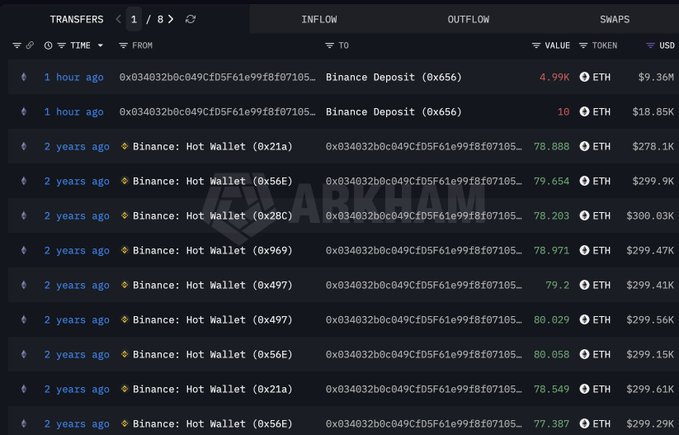This screenshot has height=435, width=679.
Task: Sort by the USD column header
Action: tap(667, 45)
